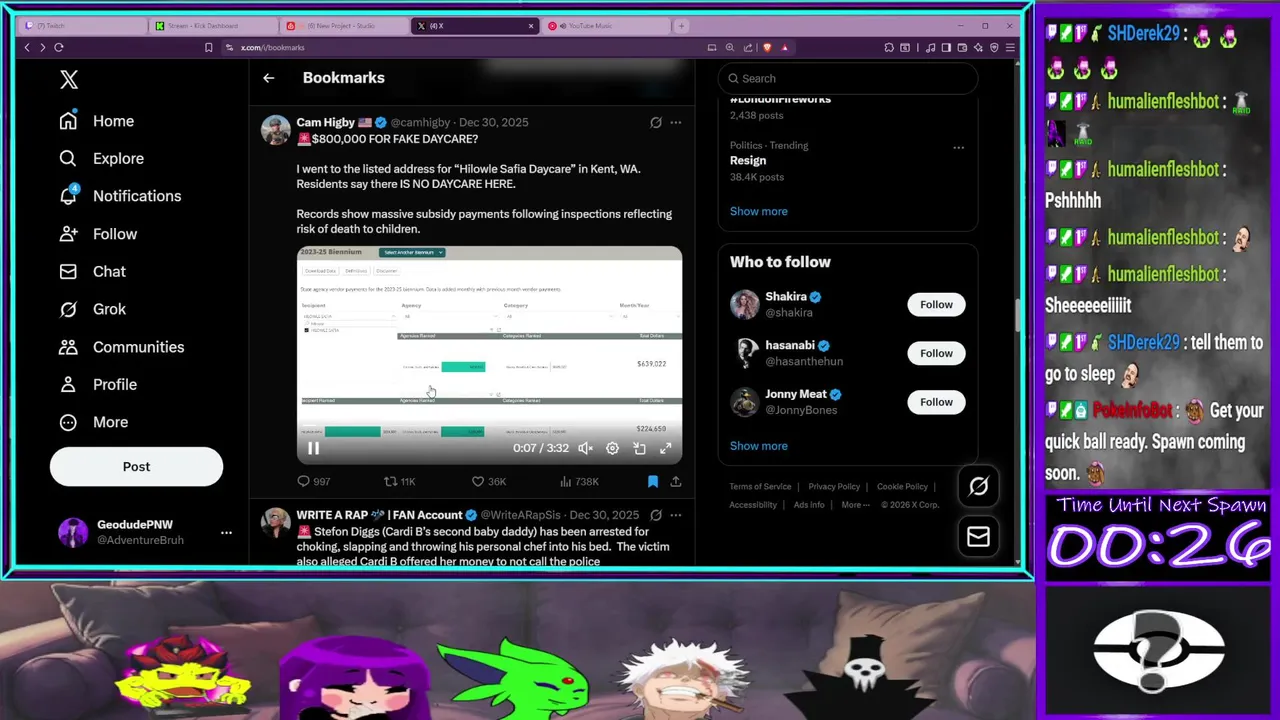Show more trending topics

pyautogui.click(x=758, y=211)
